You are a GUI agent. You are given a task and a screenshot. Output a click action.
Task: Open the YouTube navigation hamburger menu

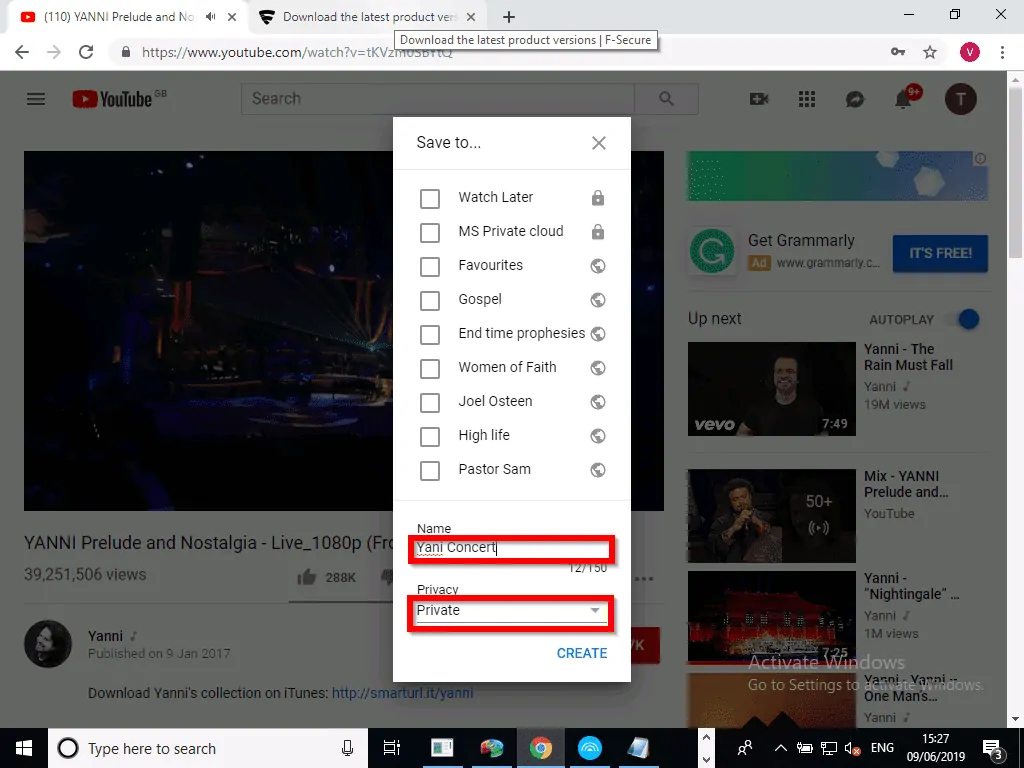click(35, 99)
